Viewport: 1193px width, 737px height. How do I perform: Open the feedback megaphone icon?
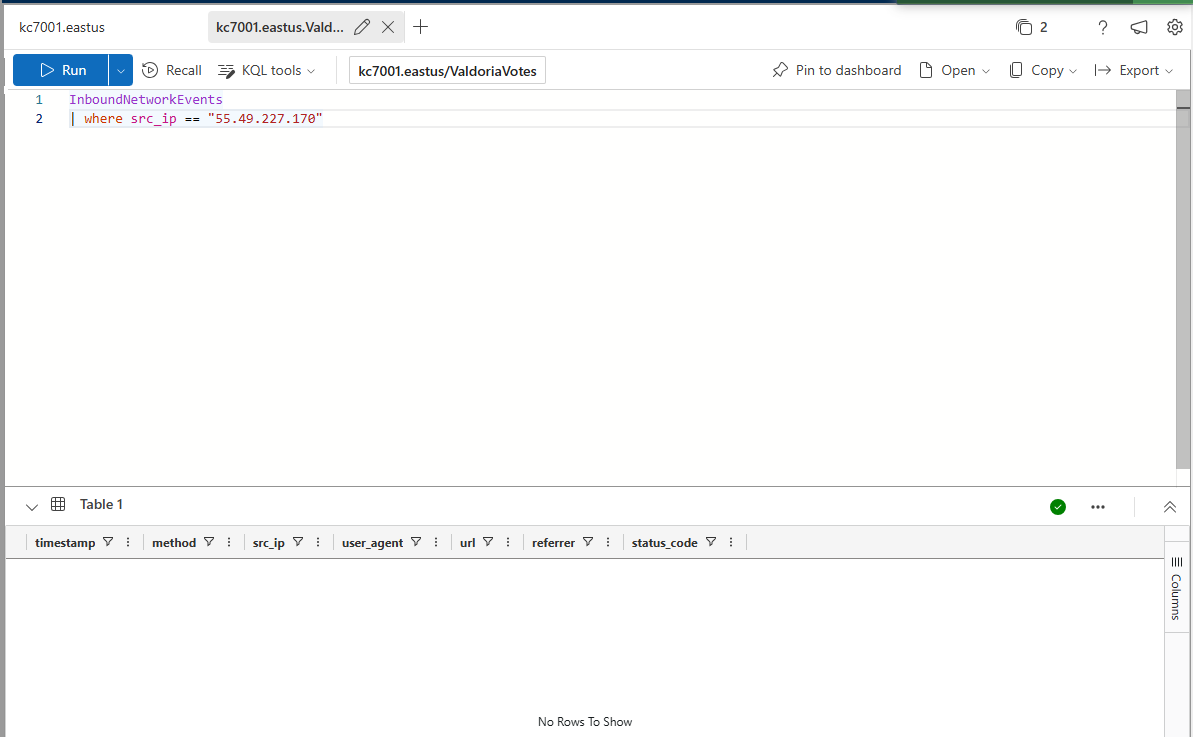click(x=1139, y=27)
